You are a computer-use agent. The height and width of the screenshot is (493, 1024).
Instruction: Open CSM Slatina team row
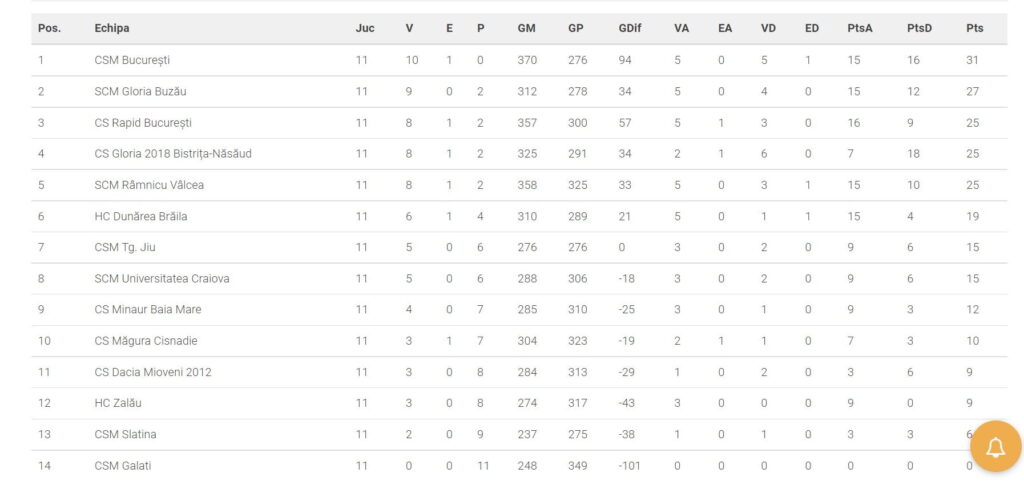[x=519, y=435]
